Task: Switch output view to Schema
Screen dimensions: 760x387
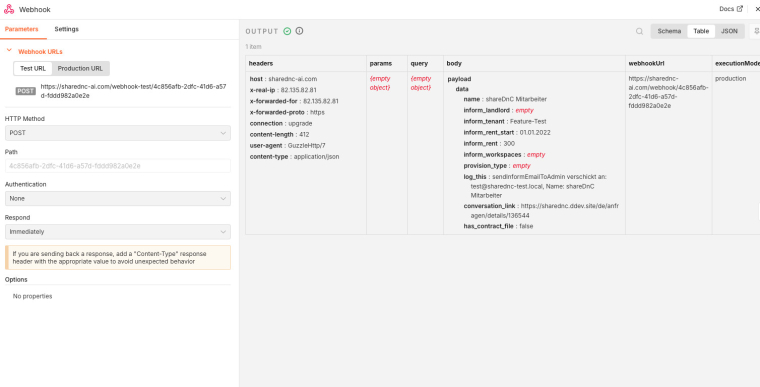Action: tap(669, 31)
